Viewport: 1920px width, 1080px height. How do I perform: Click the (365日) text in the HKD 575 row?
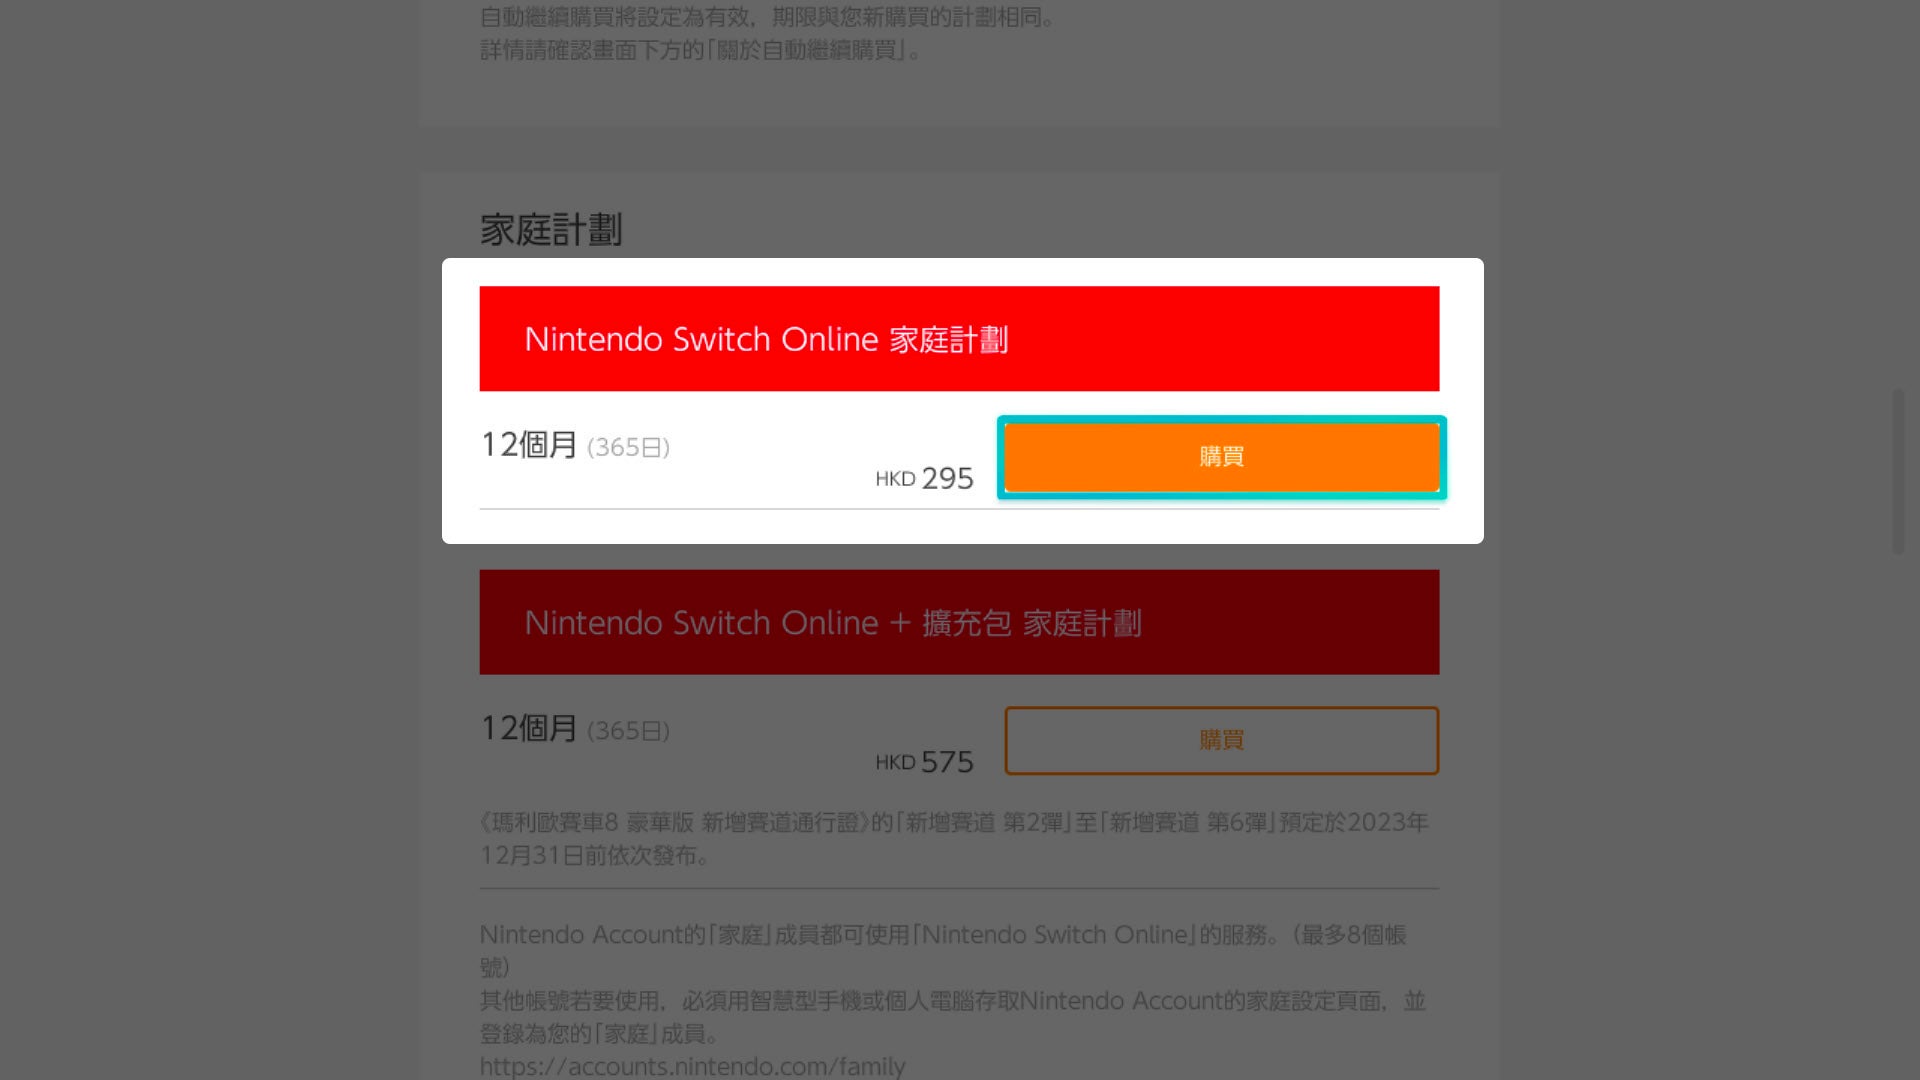628,731
